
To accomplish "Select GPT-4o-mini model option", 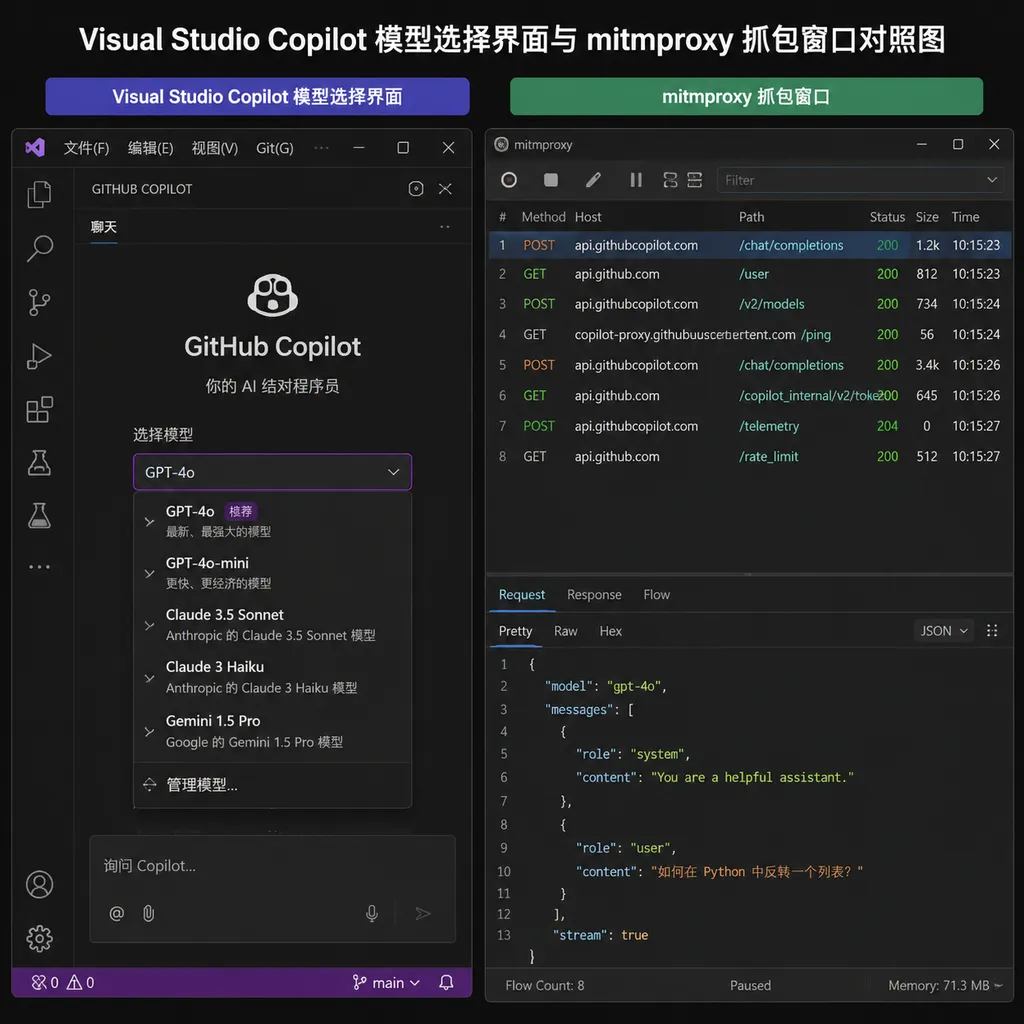I will pyautogui.click(x=272, y=573).
